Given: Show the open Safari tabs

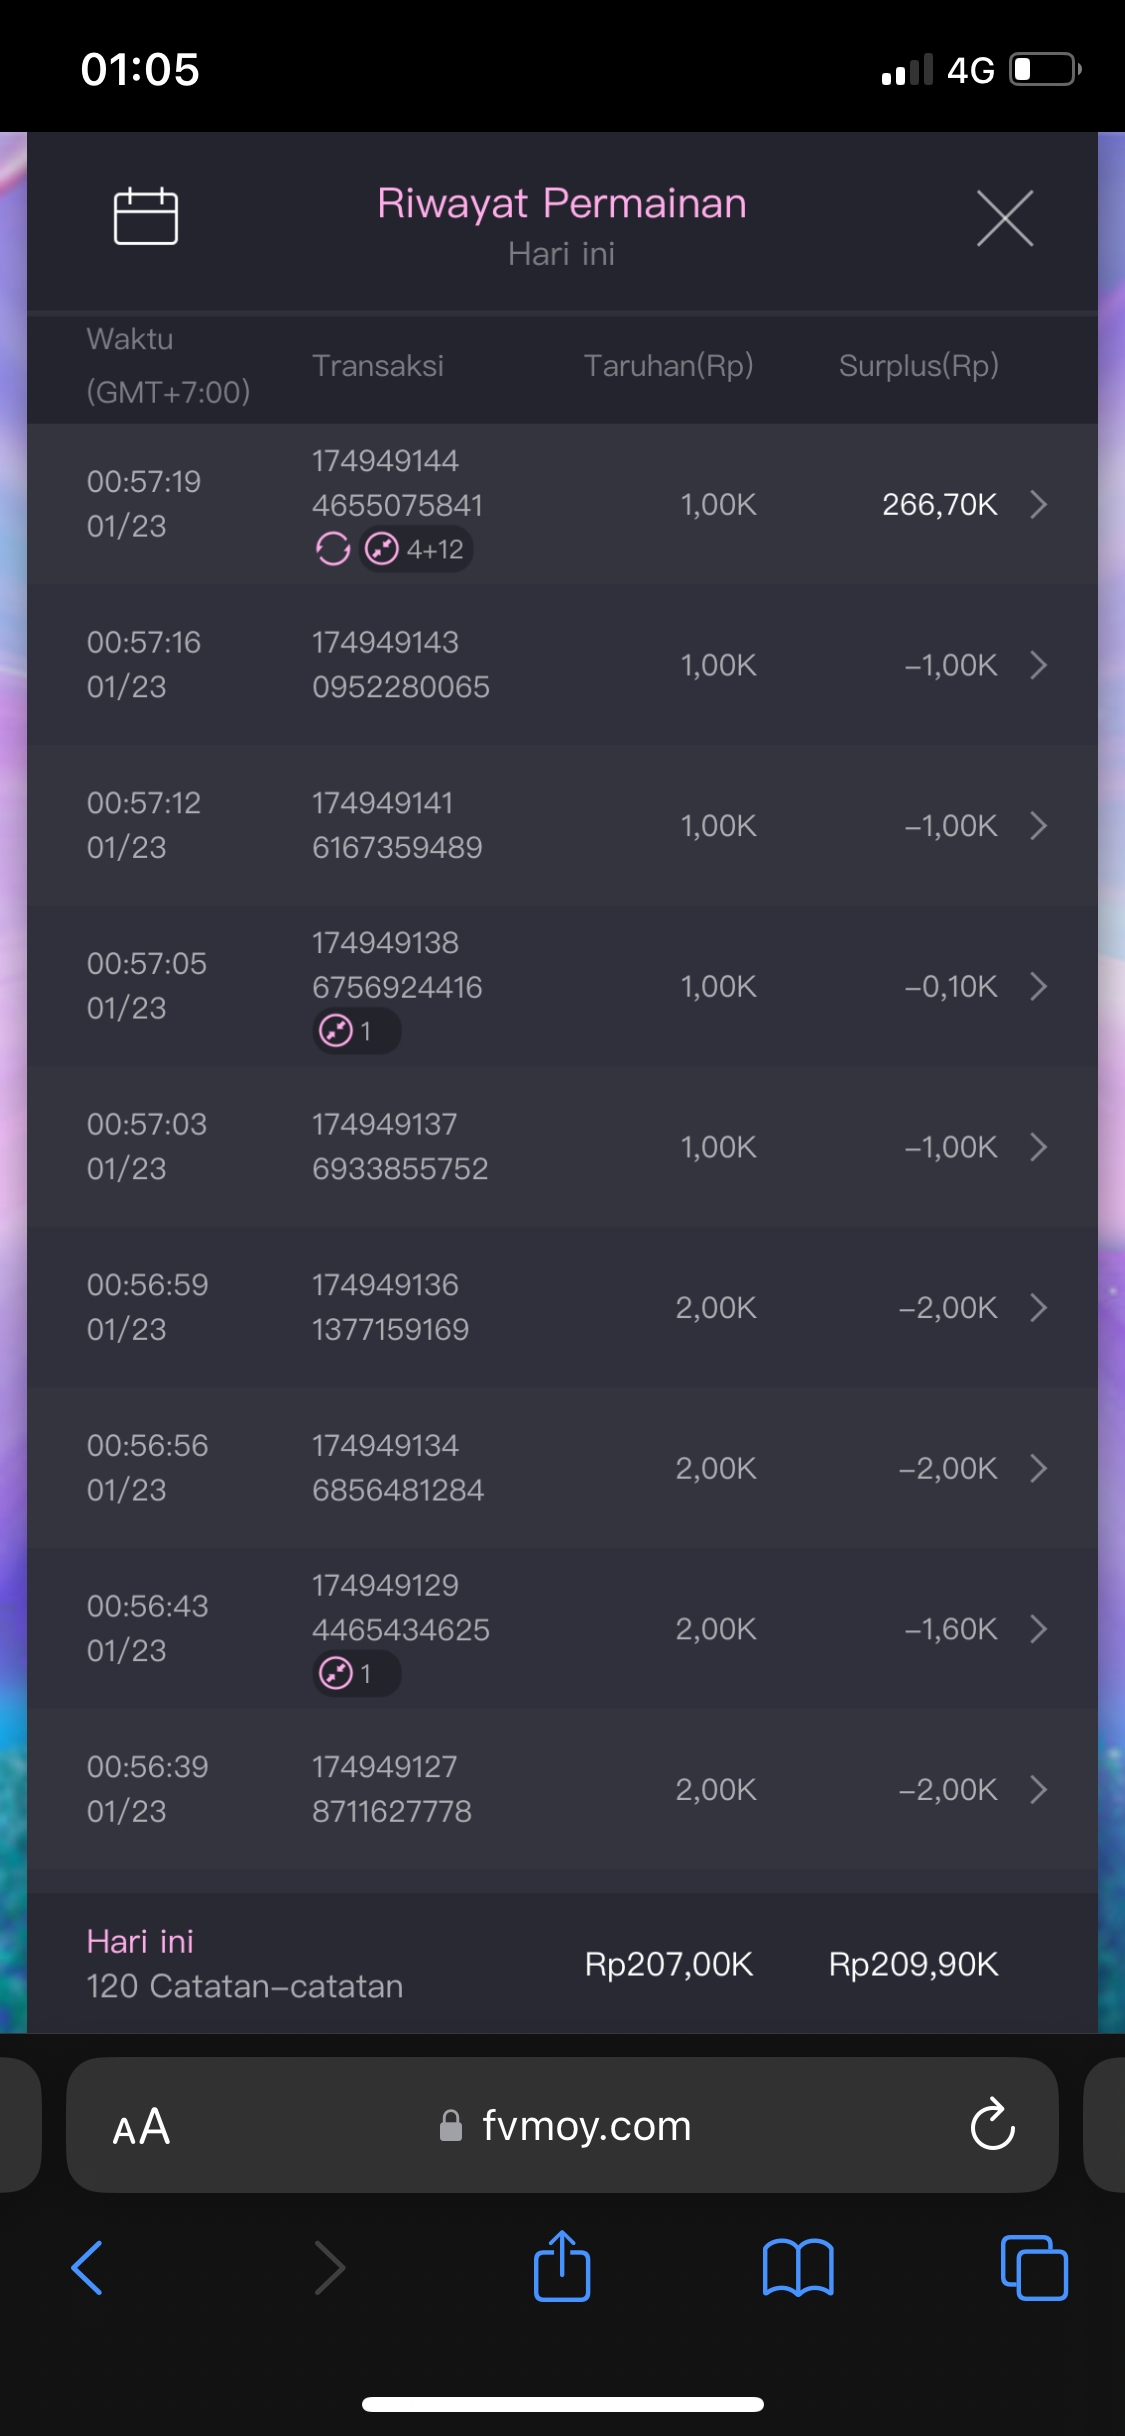Looking at the screenshot, I should click(x=1033, y=2267).
